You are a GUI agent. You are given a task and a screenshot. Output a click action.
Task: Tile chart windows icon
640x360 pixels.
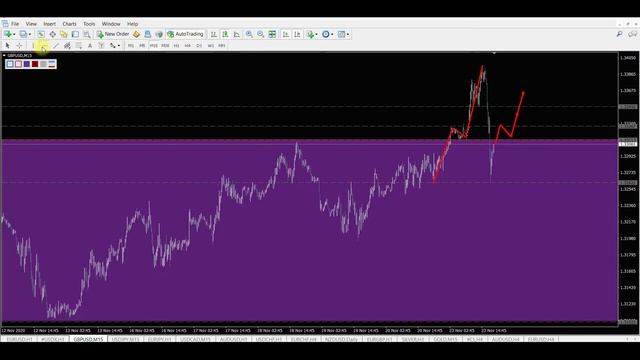(272, 34)
